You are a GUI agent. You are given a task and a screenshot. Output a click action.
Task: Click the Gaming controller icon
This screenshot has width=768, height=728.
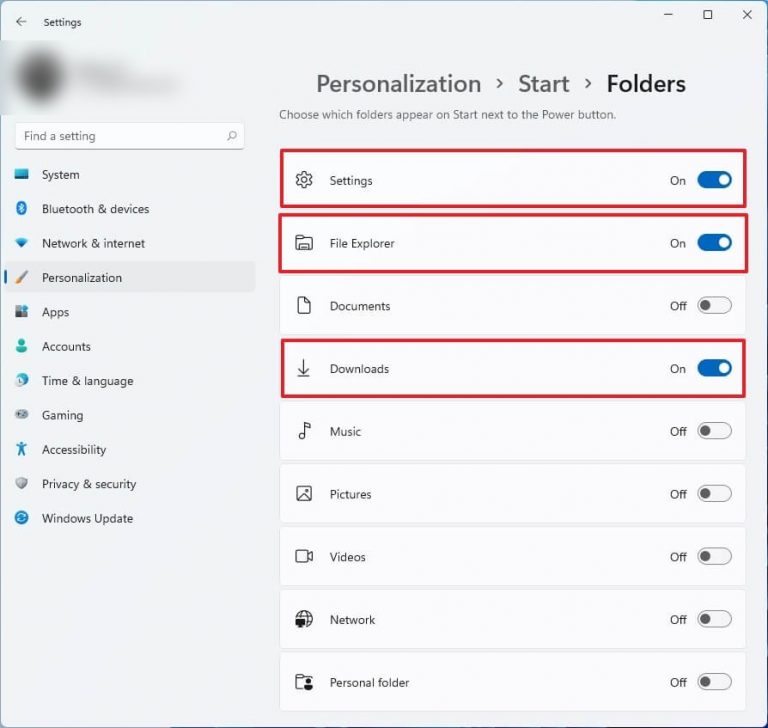[22, 414]
